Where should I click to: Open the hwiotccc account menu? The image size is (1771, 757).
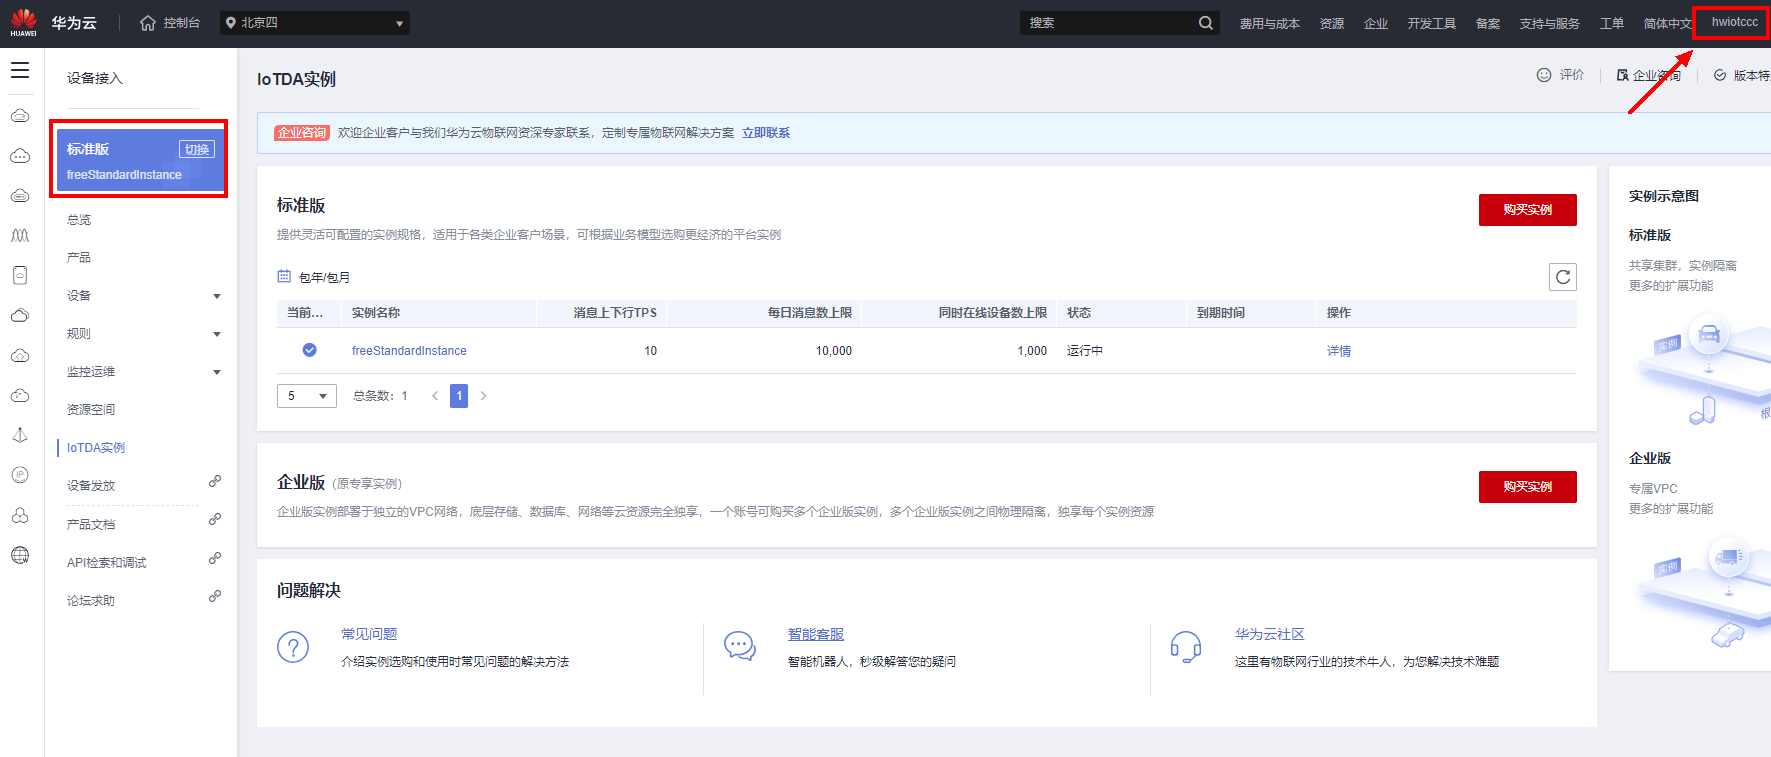coord(1734,22)
